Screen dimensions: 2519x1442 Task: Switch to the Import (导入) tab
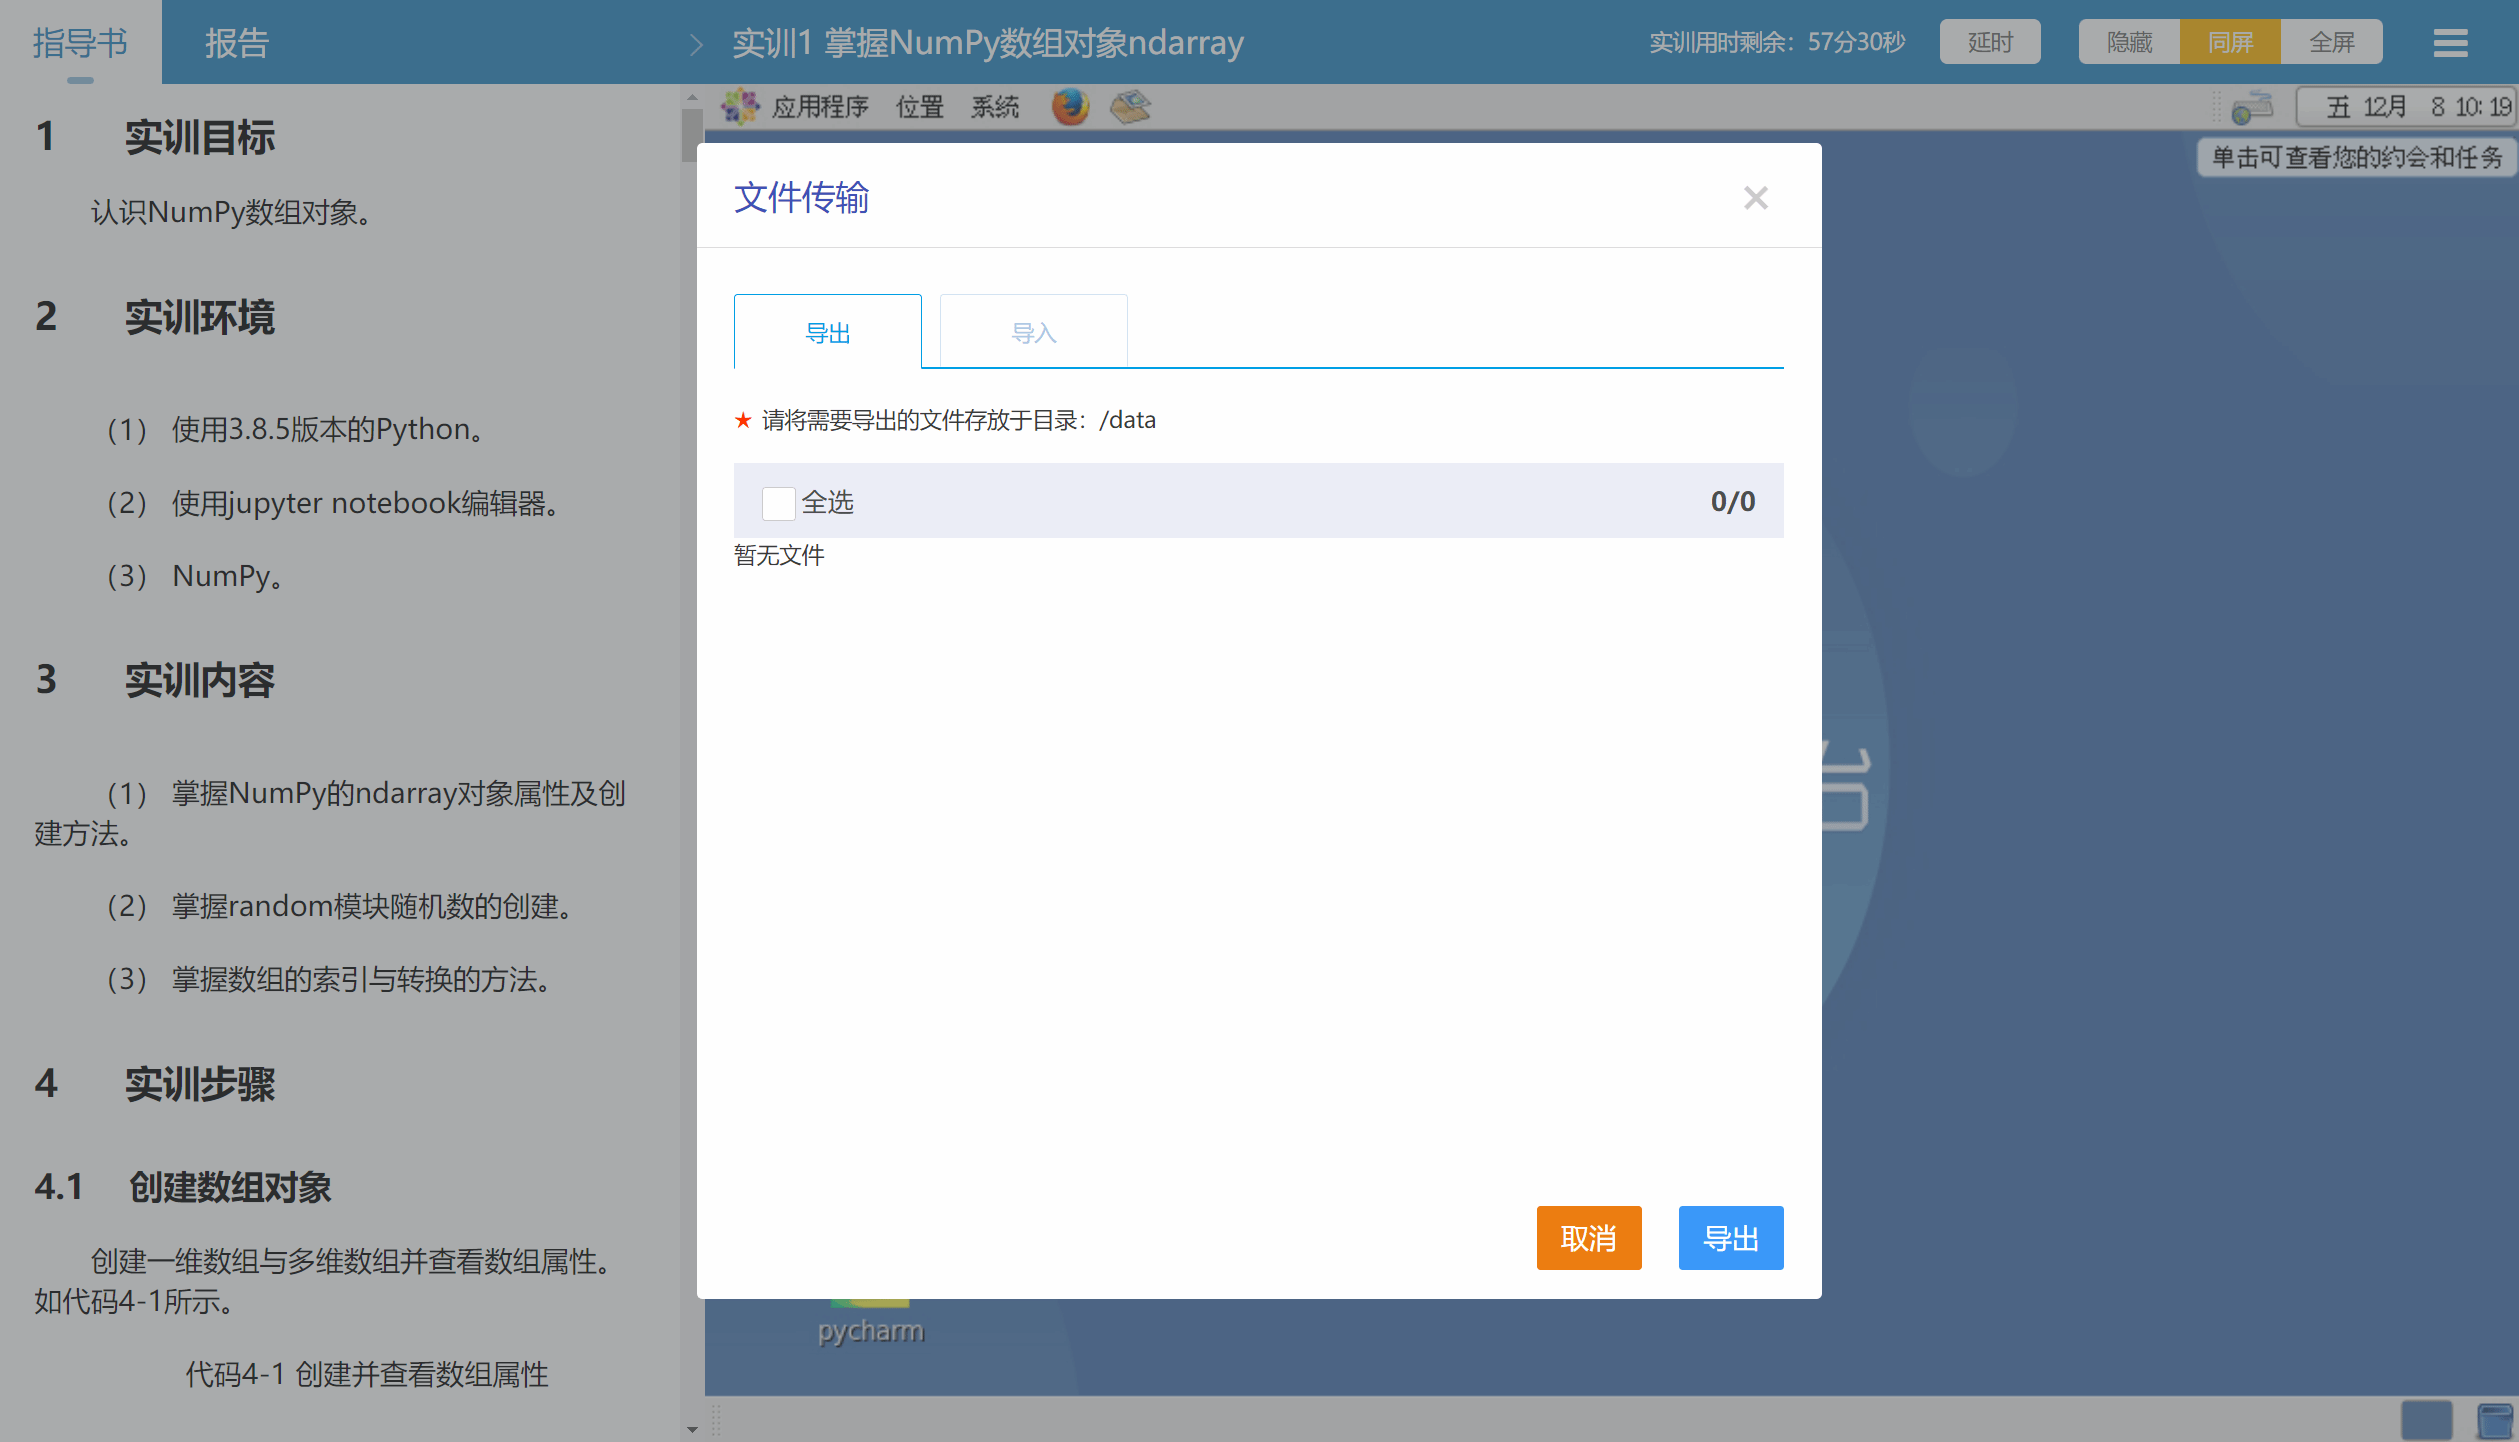[1033, 332]
